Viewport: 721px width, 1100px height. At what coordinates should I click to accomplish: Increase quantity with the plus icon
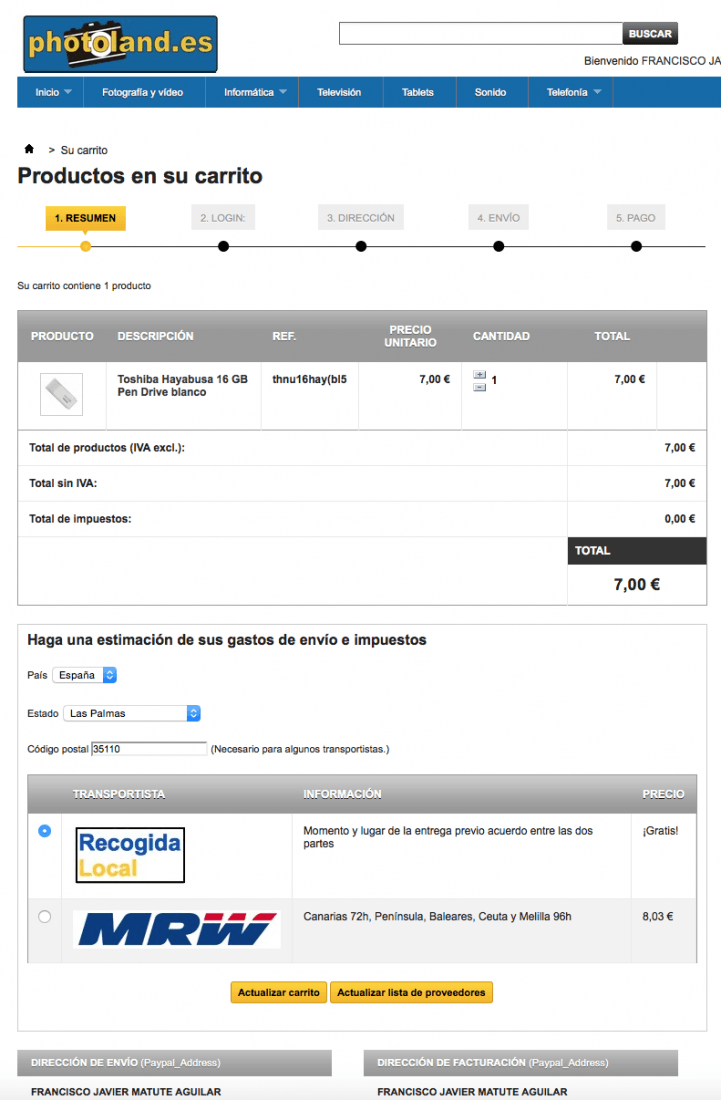480,375
